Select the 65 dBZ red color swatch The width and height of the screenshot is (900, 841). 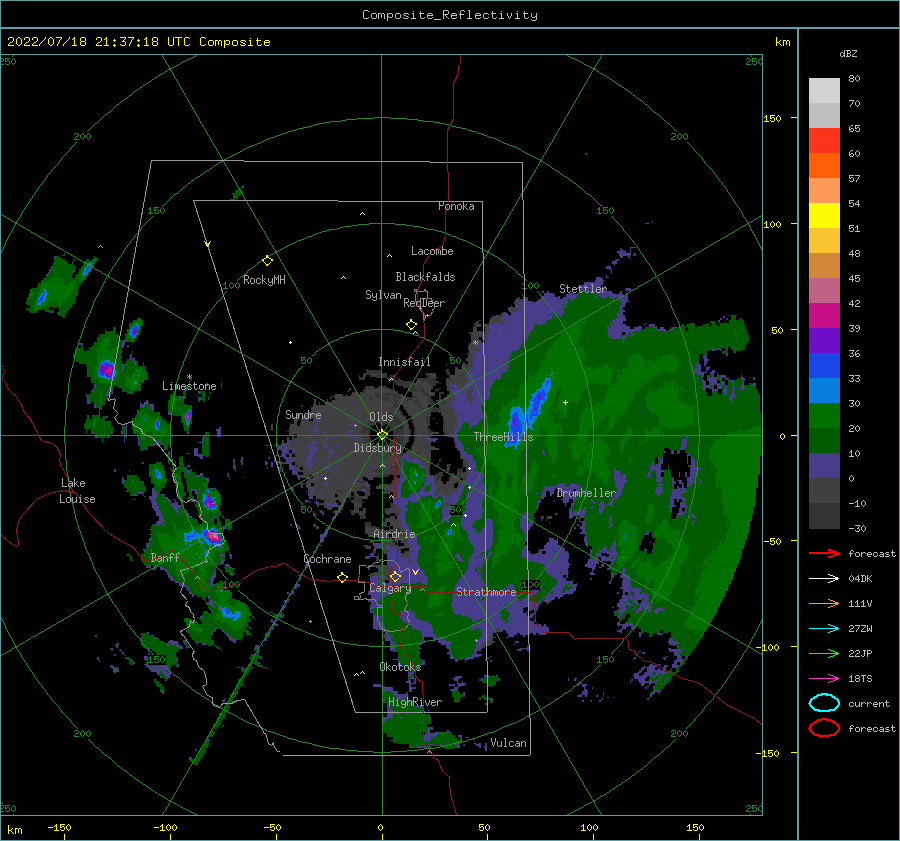pyautogui.click(x=824, y=140)
